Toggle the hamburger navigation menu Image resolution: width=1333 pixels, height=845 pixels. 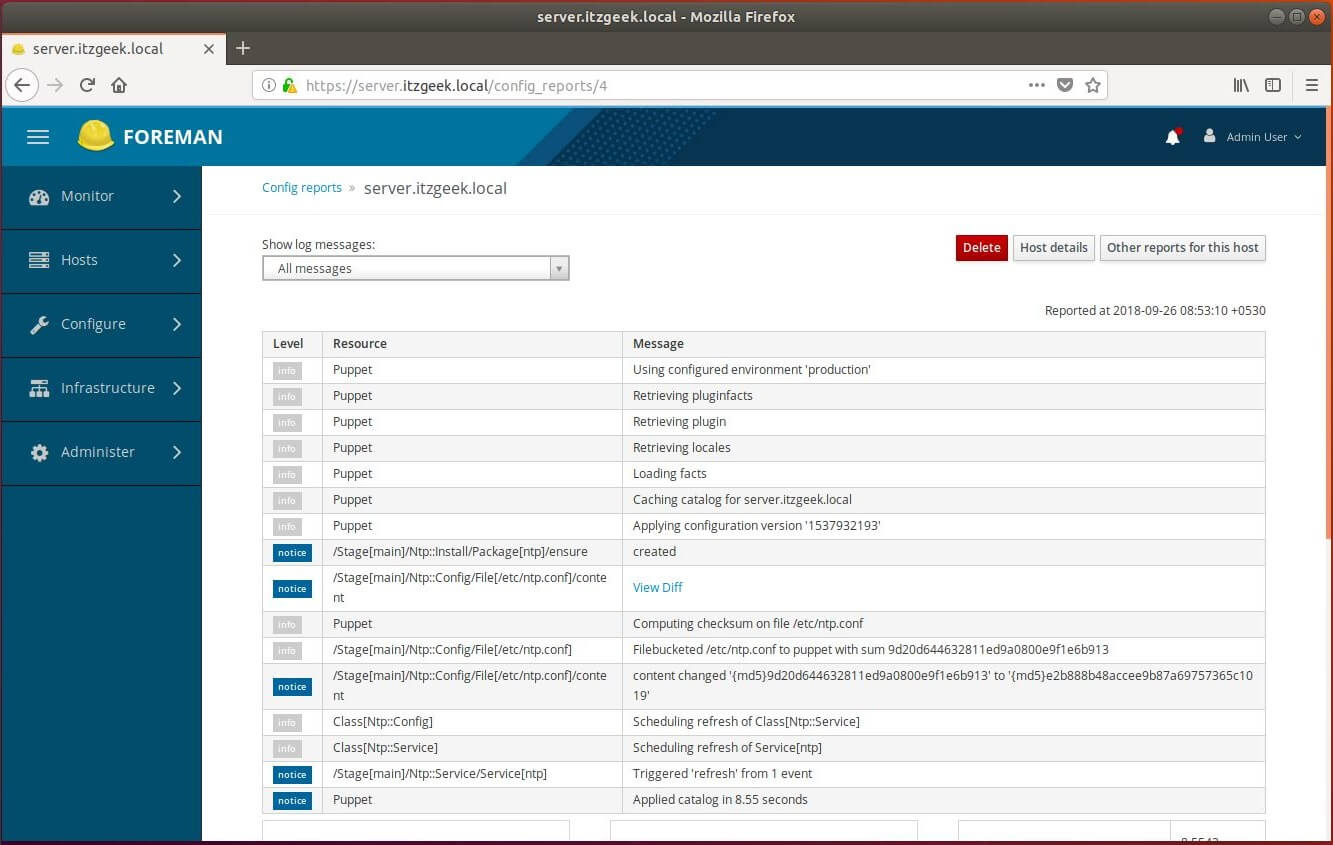38,137
